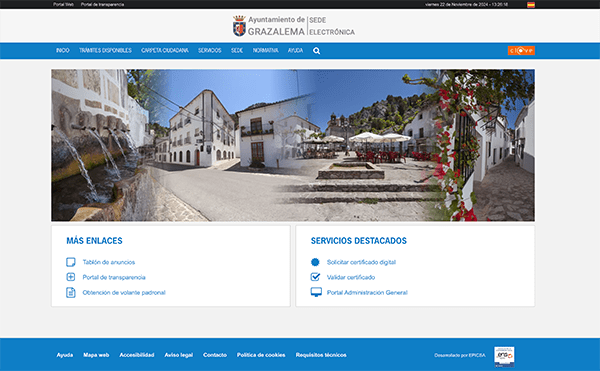Click the checkmark icon beside Validar certificado

click(x=315, y=277)
